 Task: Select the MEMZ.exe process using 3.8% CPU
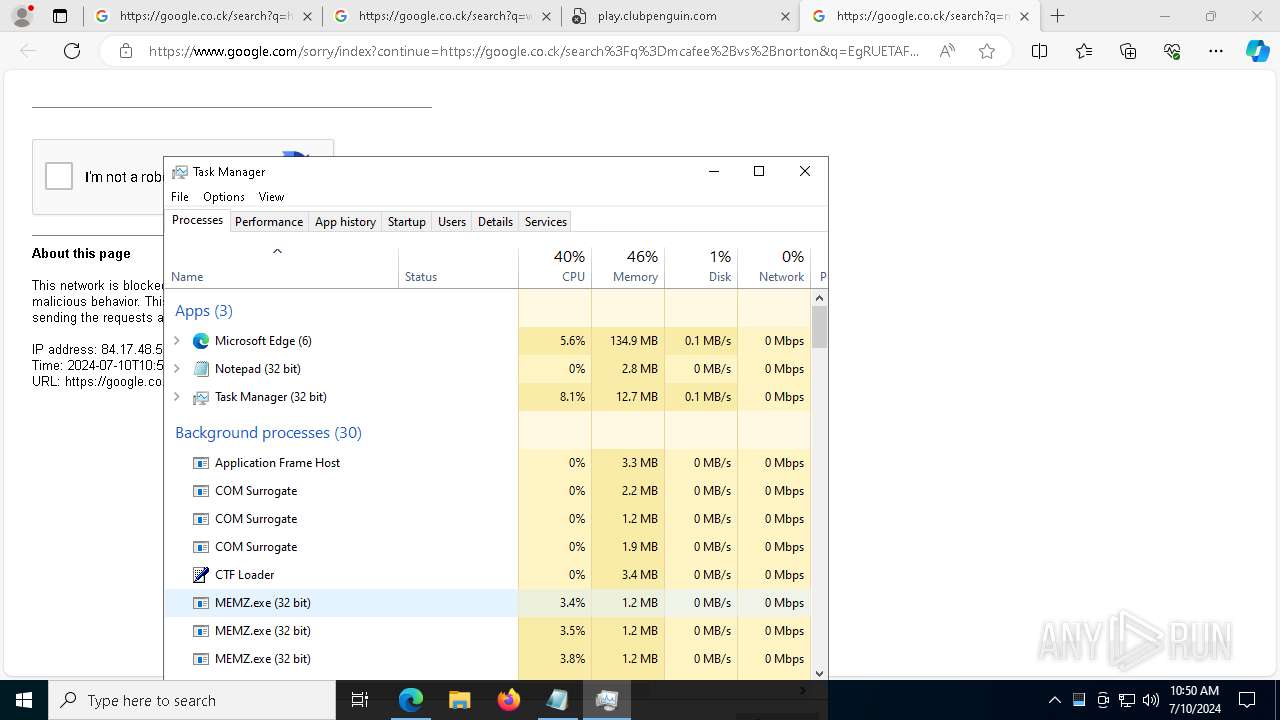point(488,659)
